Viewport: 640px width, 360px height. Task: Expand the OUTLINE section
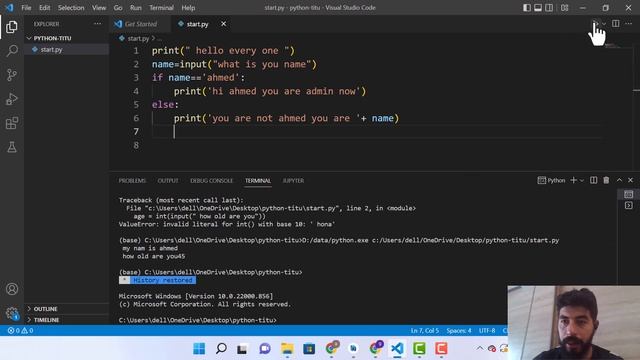click(x=67, y=309)
